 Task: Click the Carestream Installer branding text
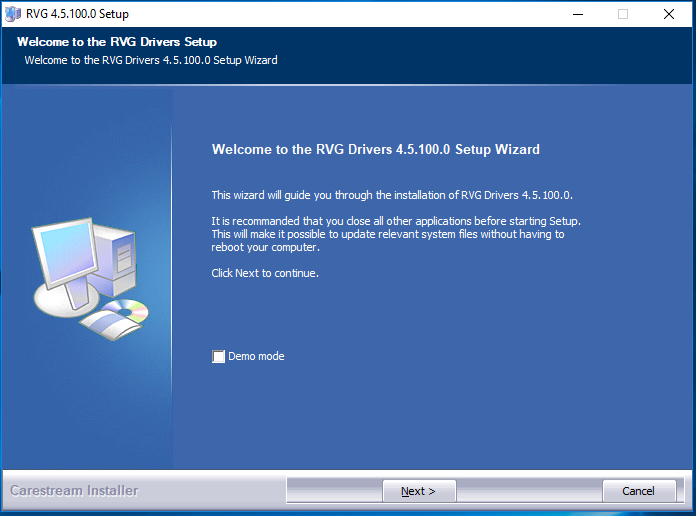[74, 491]
